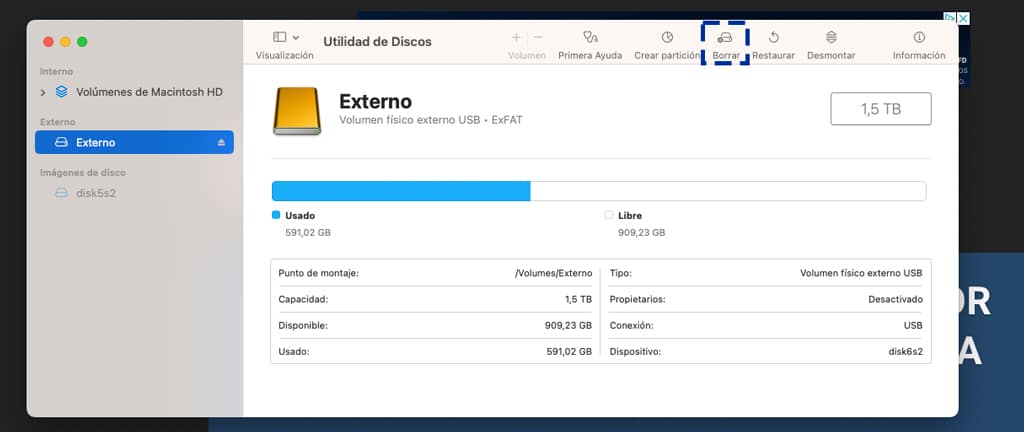Click the white Libre legend swatch
Image resolution: width=1024 pixels, height=432 pixels.
(x=609, y=215)
